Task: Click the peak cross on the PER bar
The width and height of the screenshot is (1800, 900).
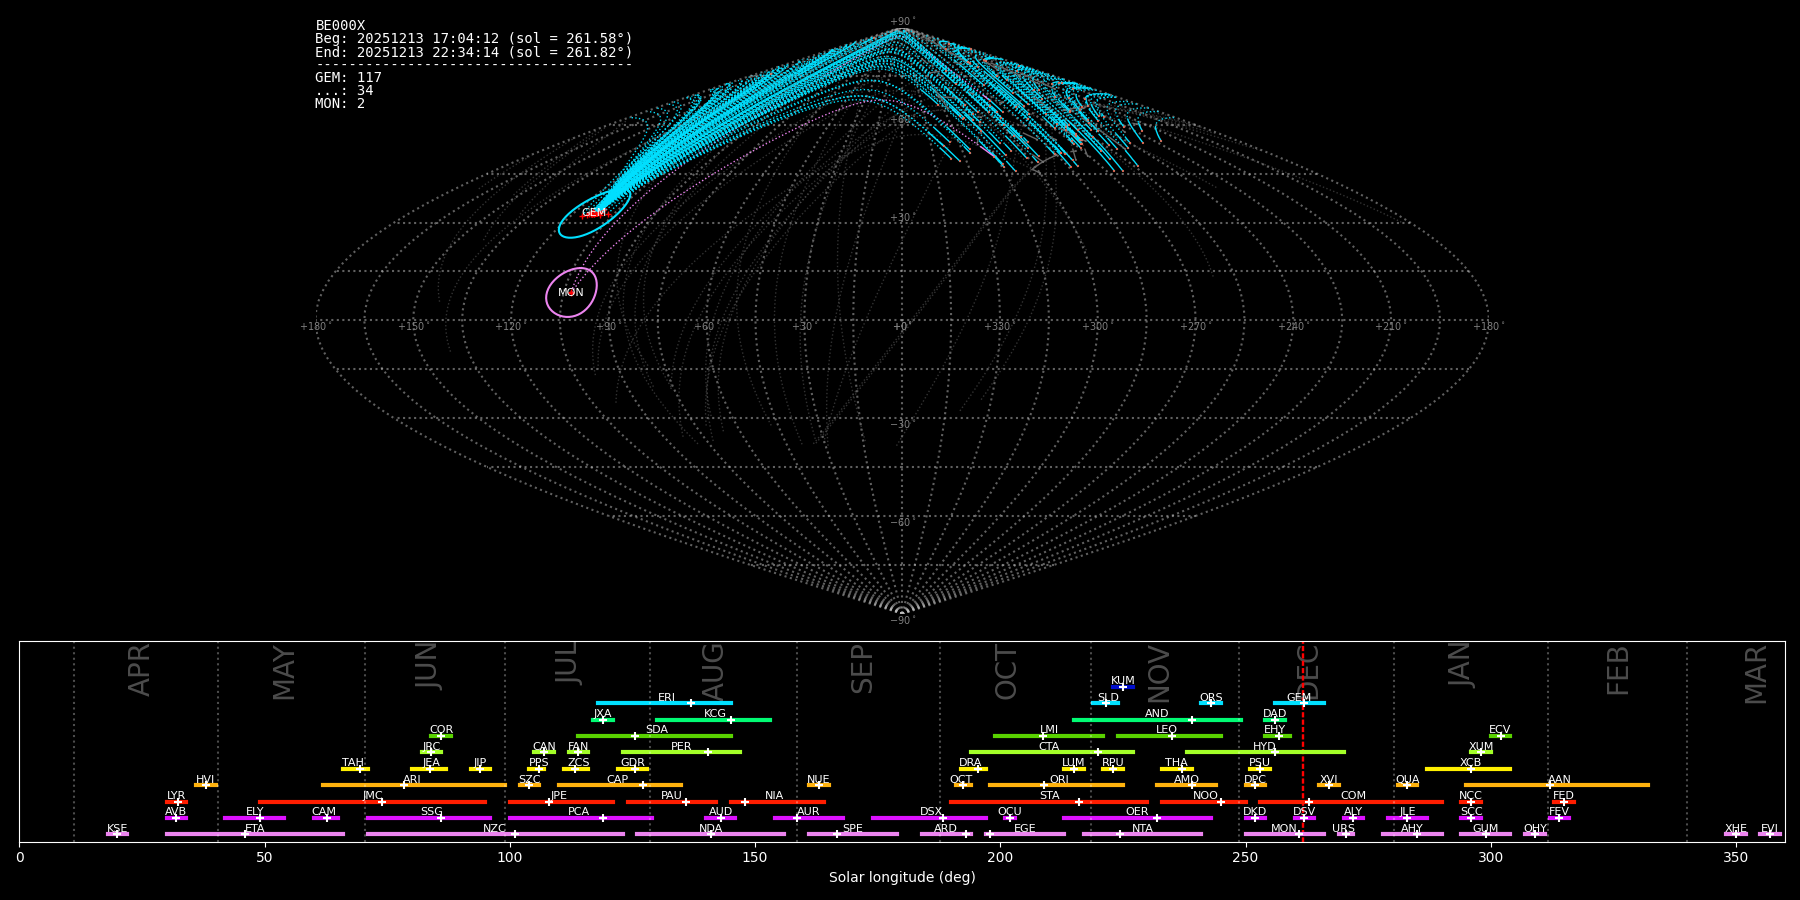Action: click(708, 752)
